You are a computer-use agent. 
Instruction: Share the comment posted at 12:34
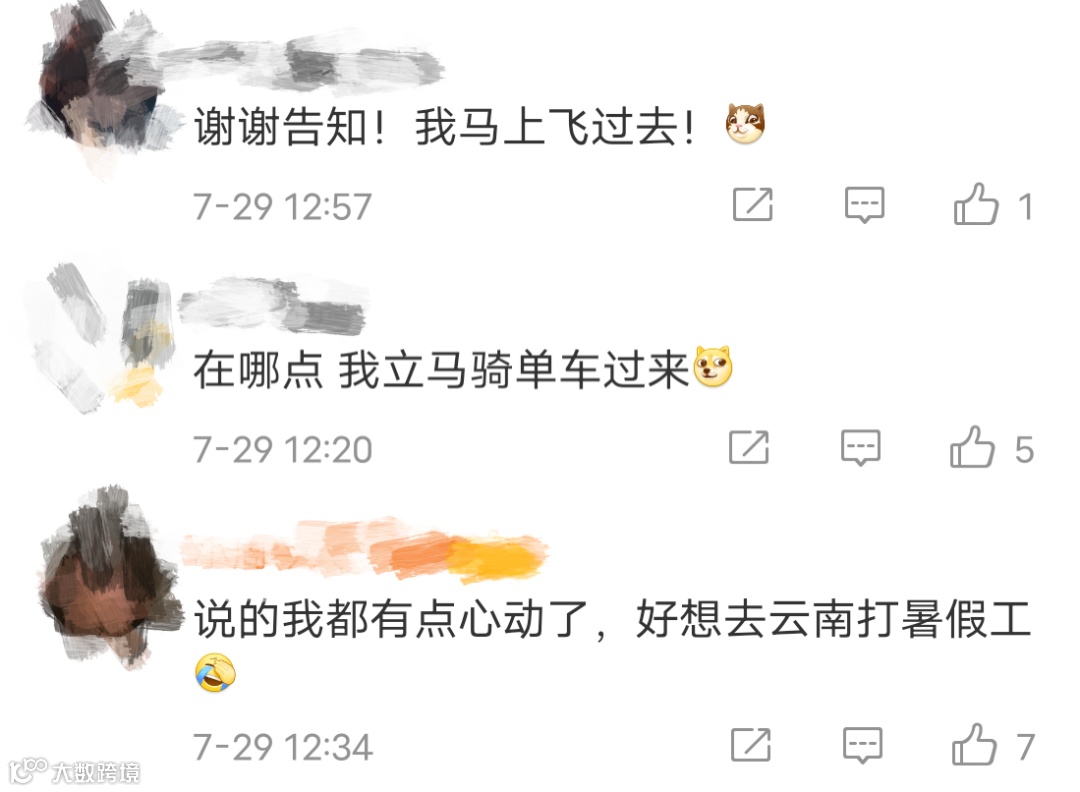pyautogui.click(x=751, y=745)
